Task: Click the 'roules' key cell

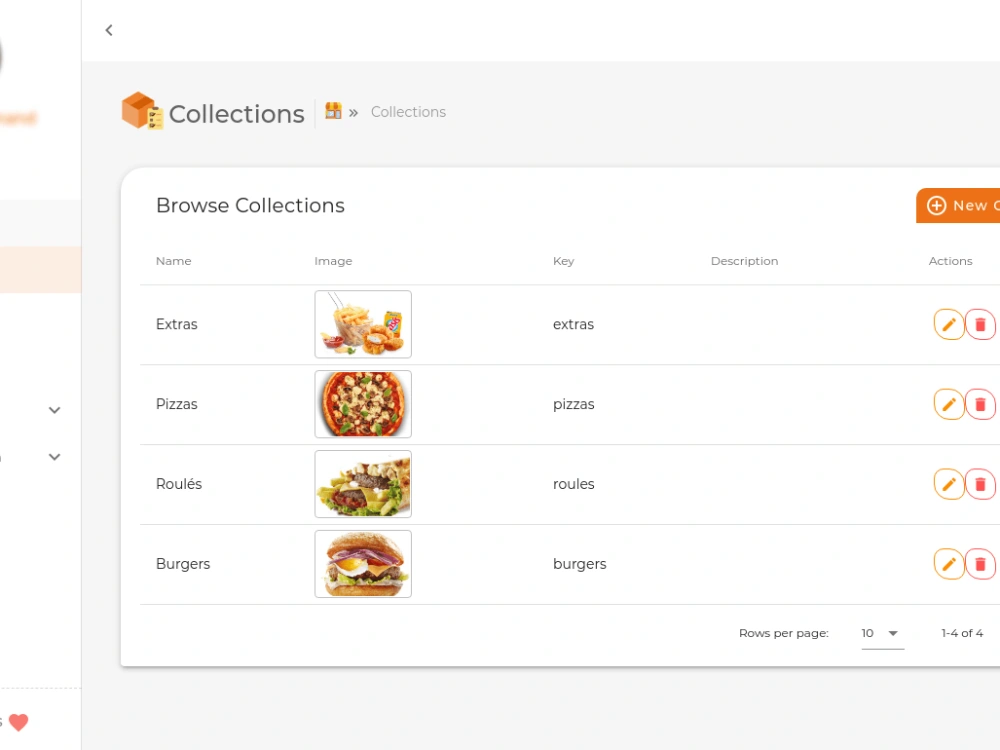Action: coord(573,484)
